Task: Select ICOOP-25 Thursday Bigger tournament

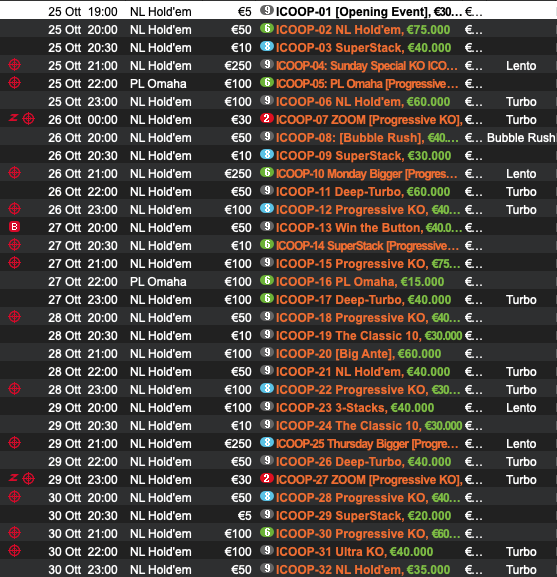Action: [x=367, y=444]
